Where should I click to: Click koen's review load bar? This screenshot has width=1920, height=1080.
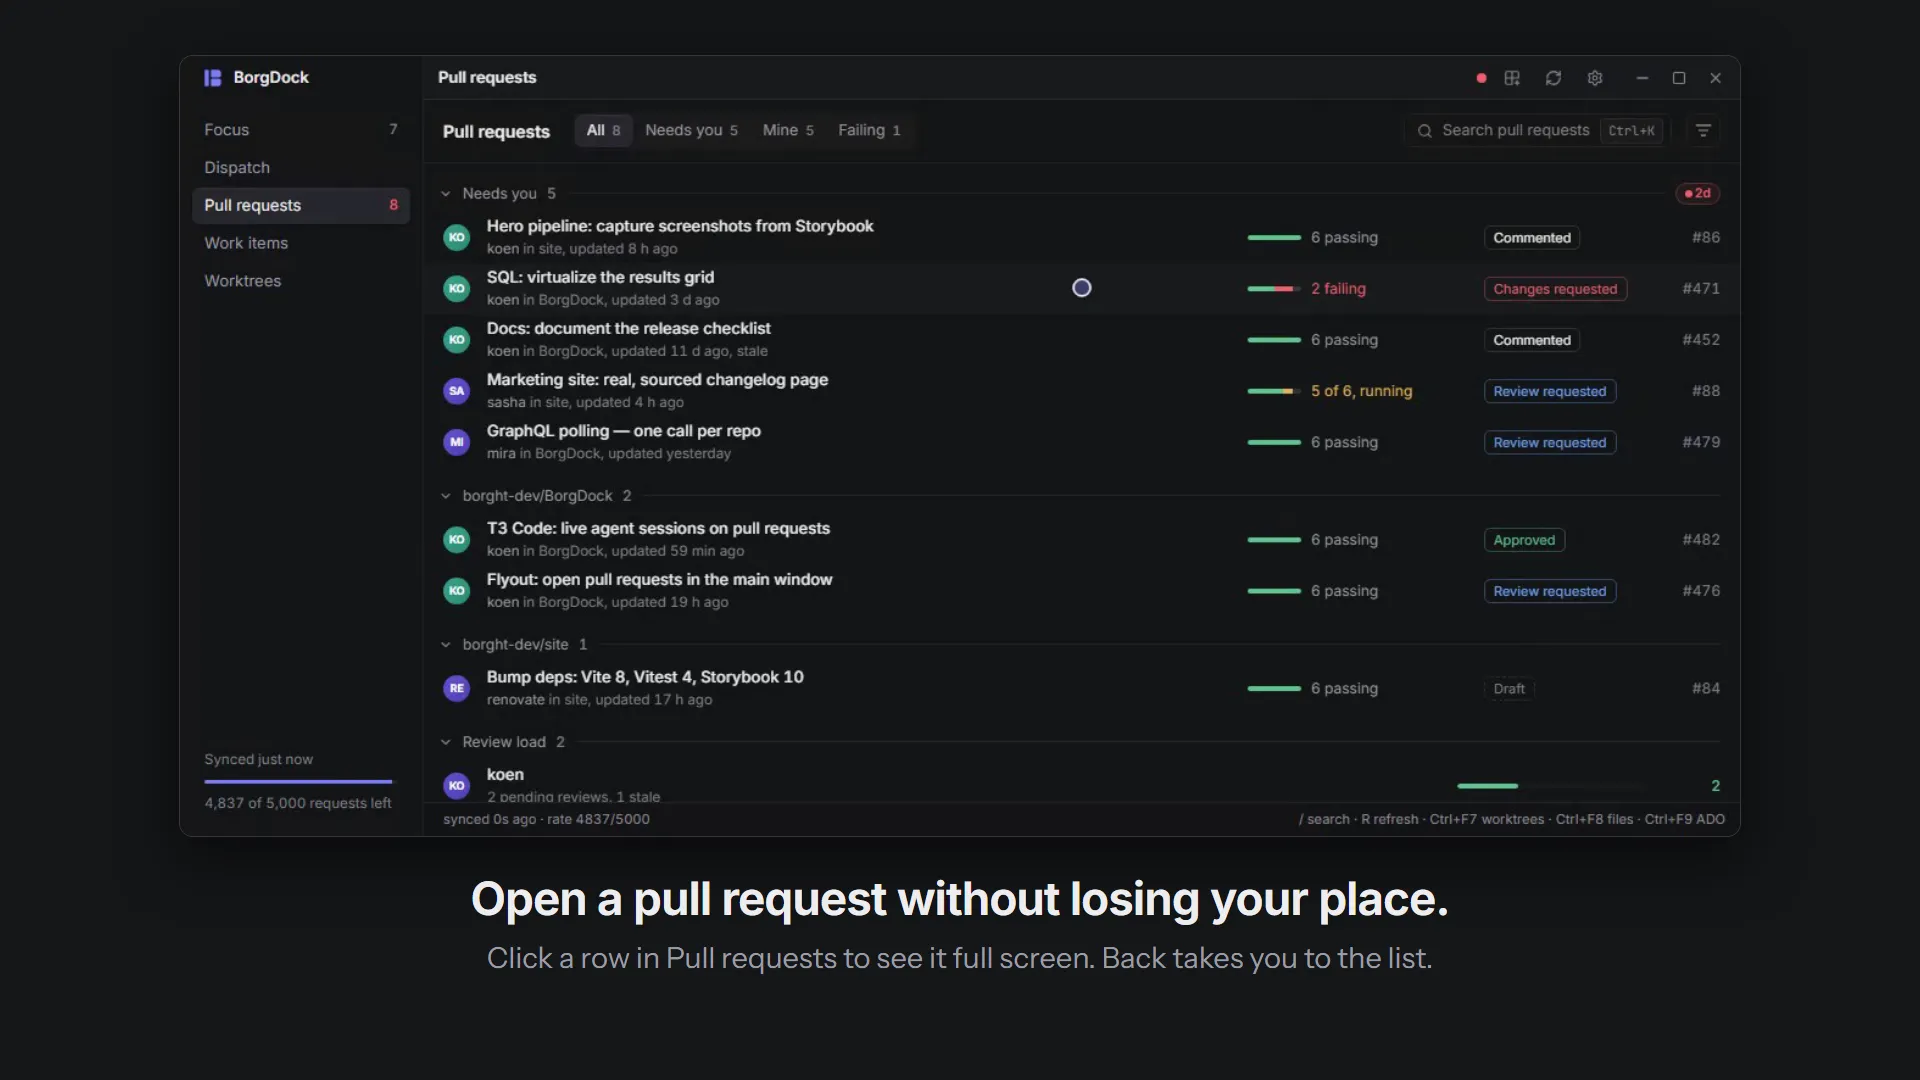tap(1548, 786)
